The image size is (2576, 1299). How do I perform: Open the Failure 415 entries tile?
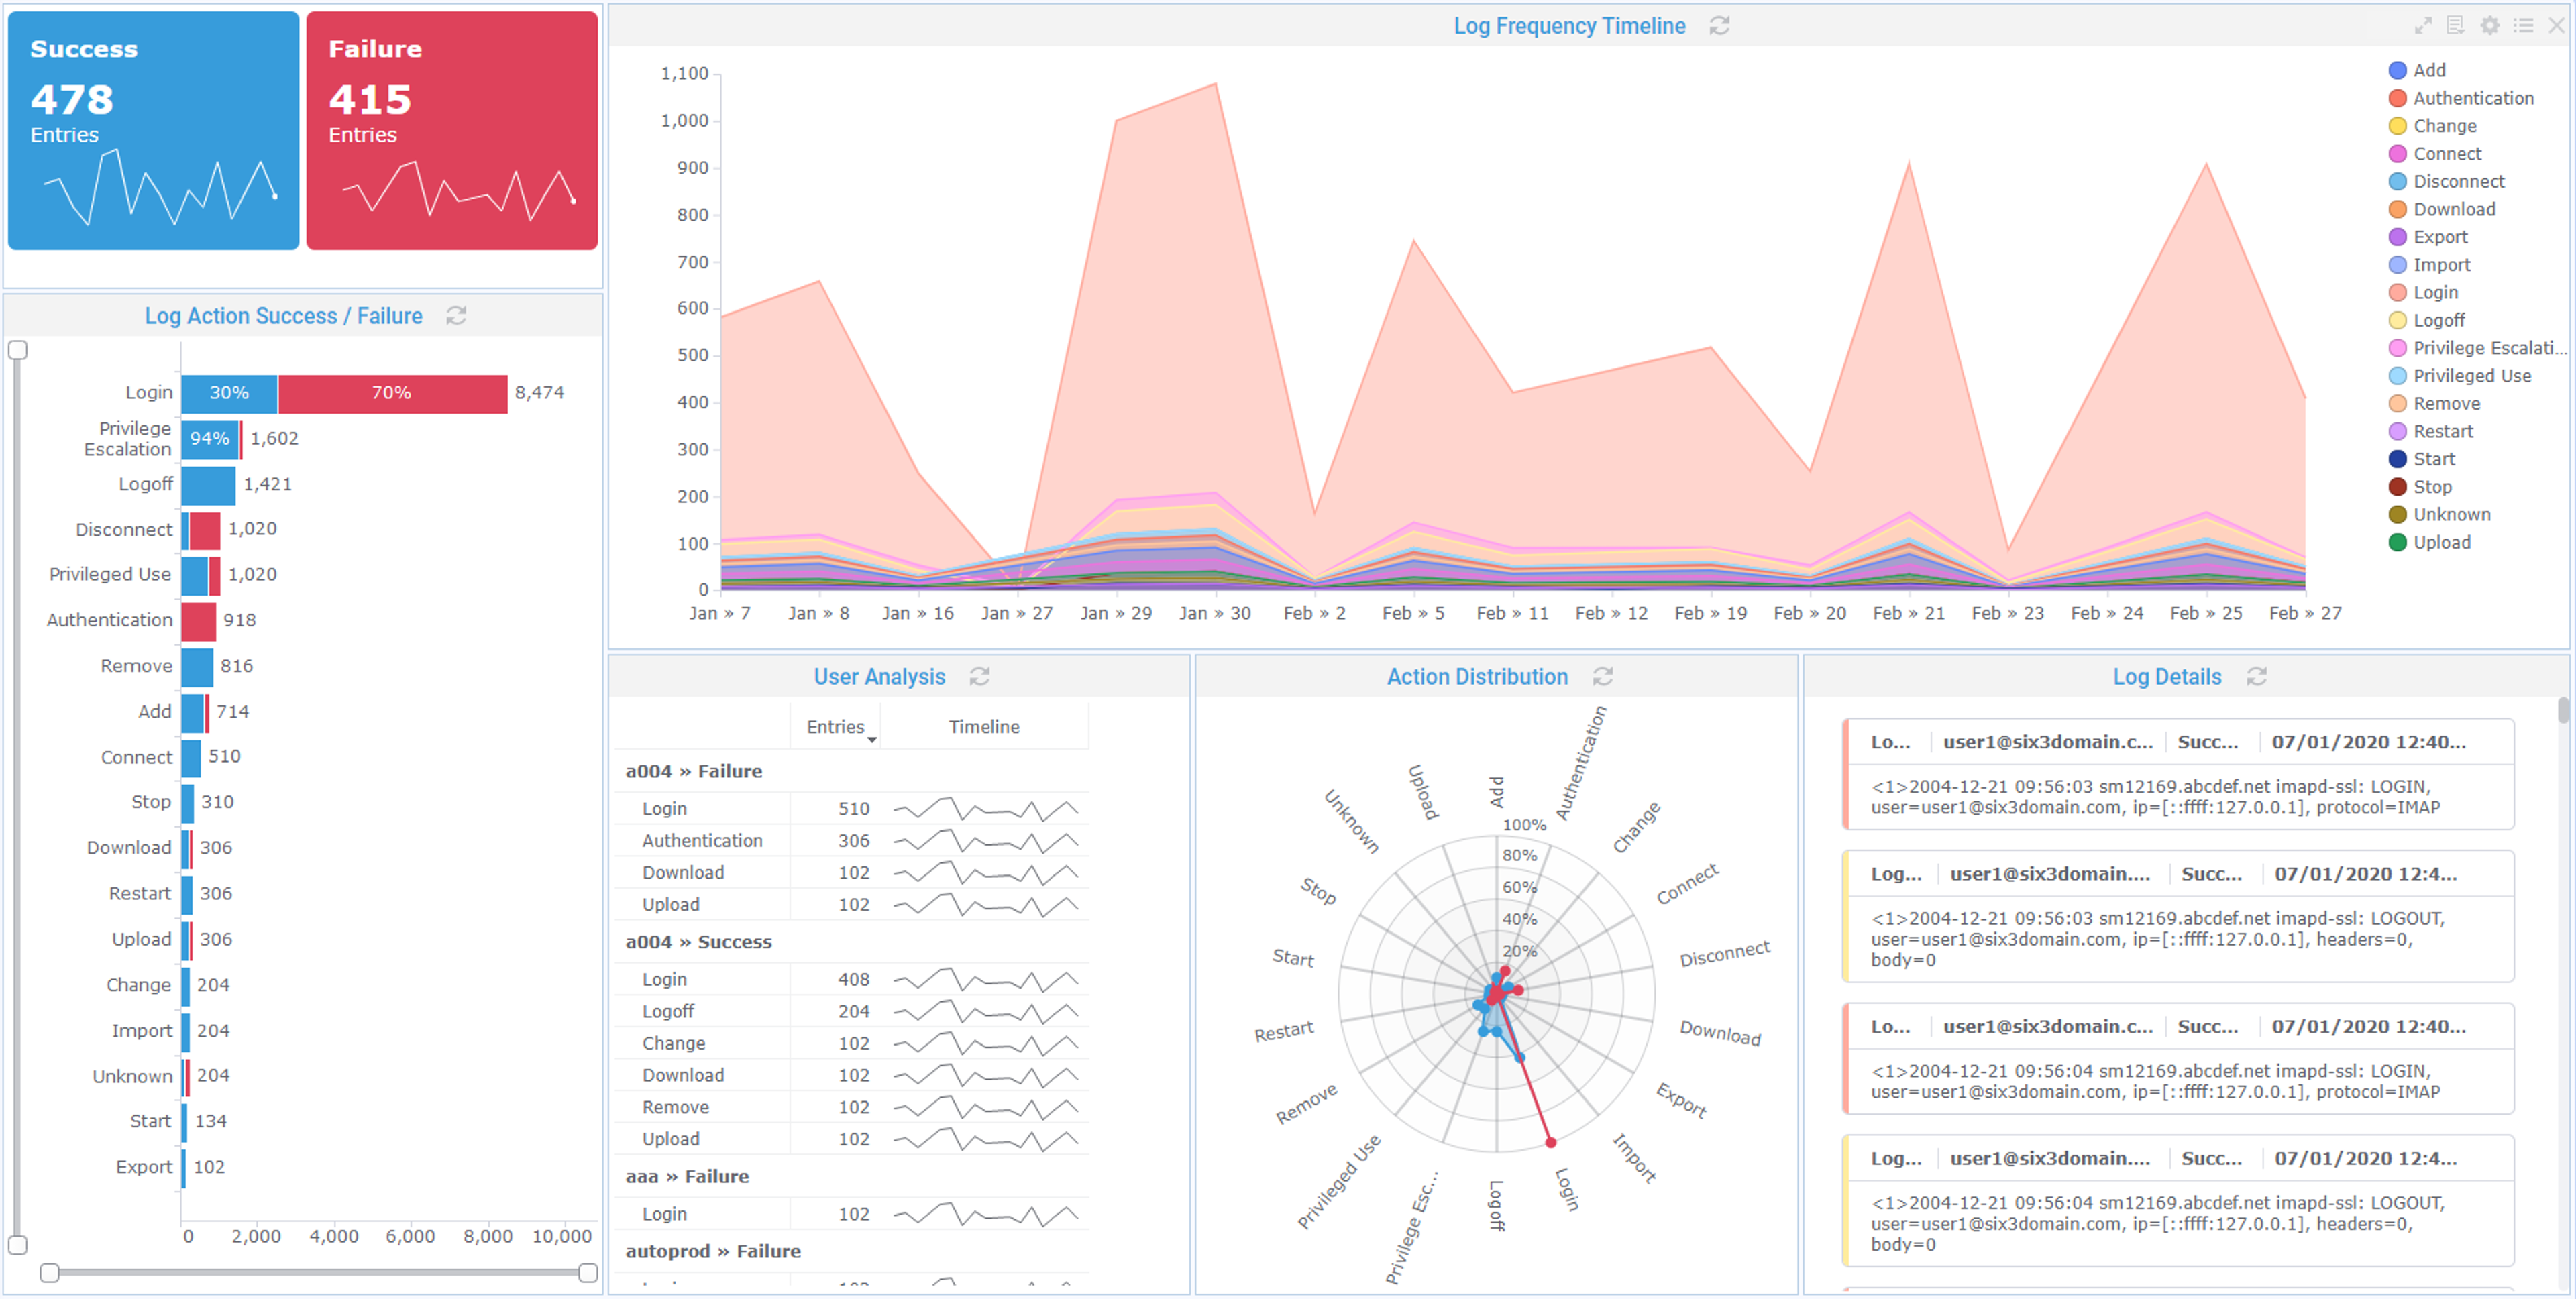coord(452,130)
